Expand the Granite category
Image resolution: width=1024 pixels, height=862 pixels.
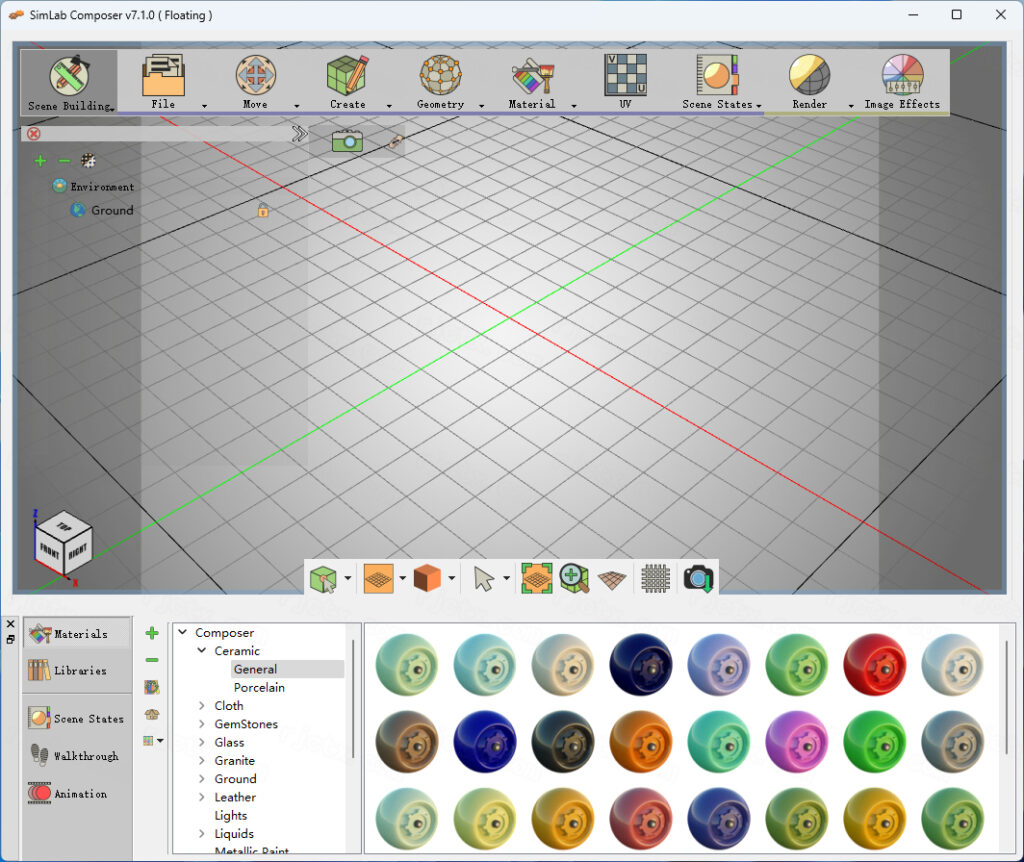tap(202, 760)
